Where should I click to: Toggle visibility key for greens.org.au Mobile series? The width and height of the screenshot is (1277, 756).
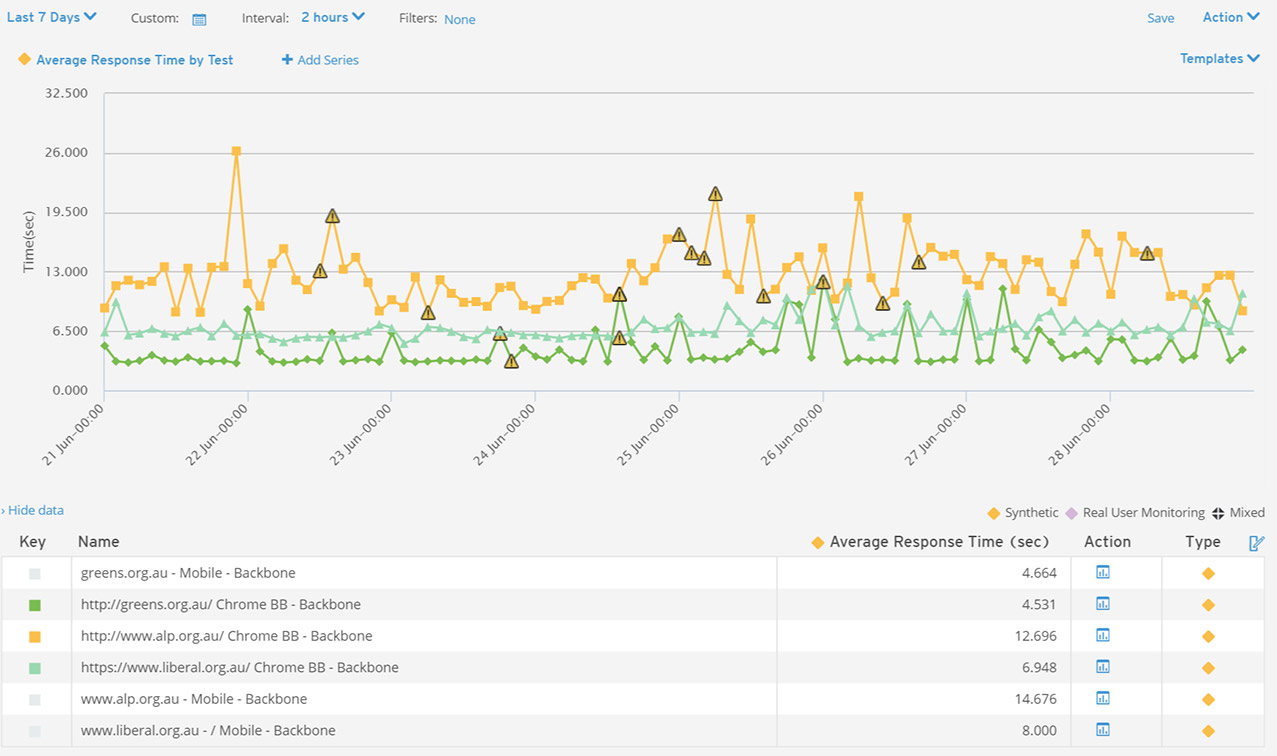tap(35, 574)
